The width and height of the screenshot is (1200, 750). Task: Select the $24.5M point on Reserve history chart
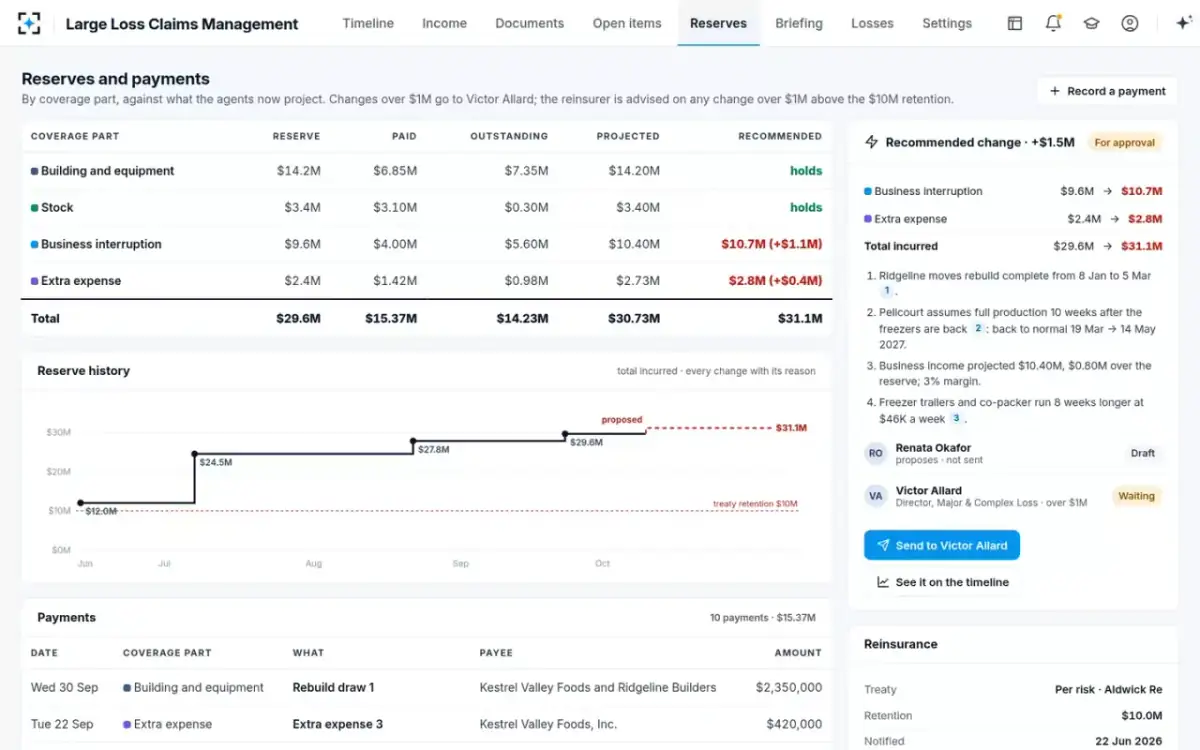coord(194,454)
